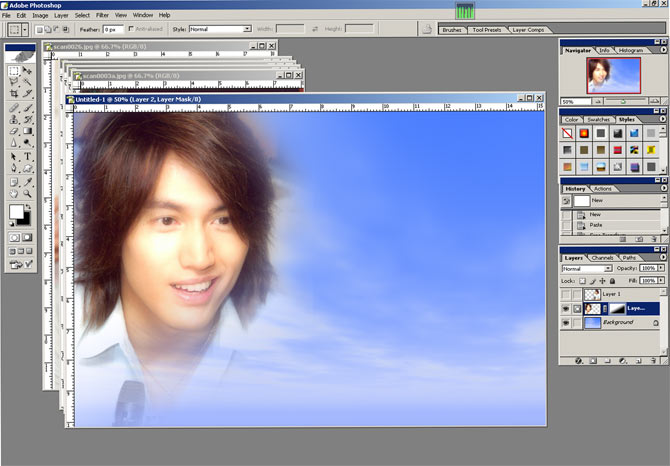Open the Navigator panel flyout menu arrow

pyautogui.click(x=663, y=50)
